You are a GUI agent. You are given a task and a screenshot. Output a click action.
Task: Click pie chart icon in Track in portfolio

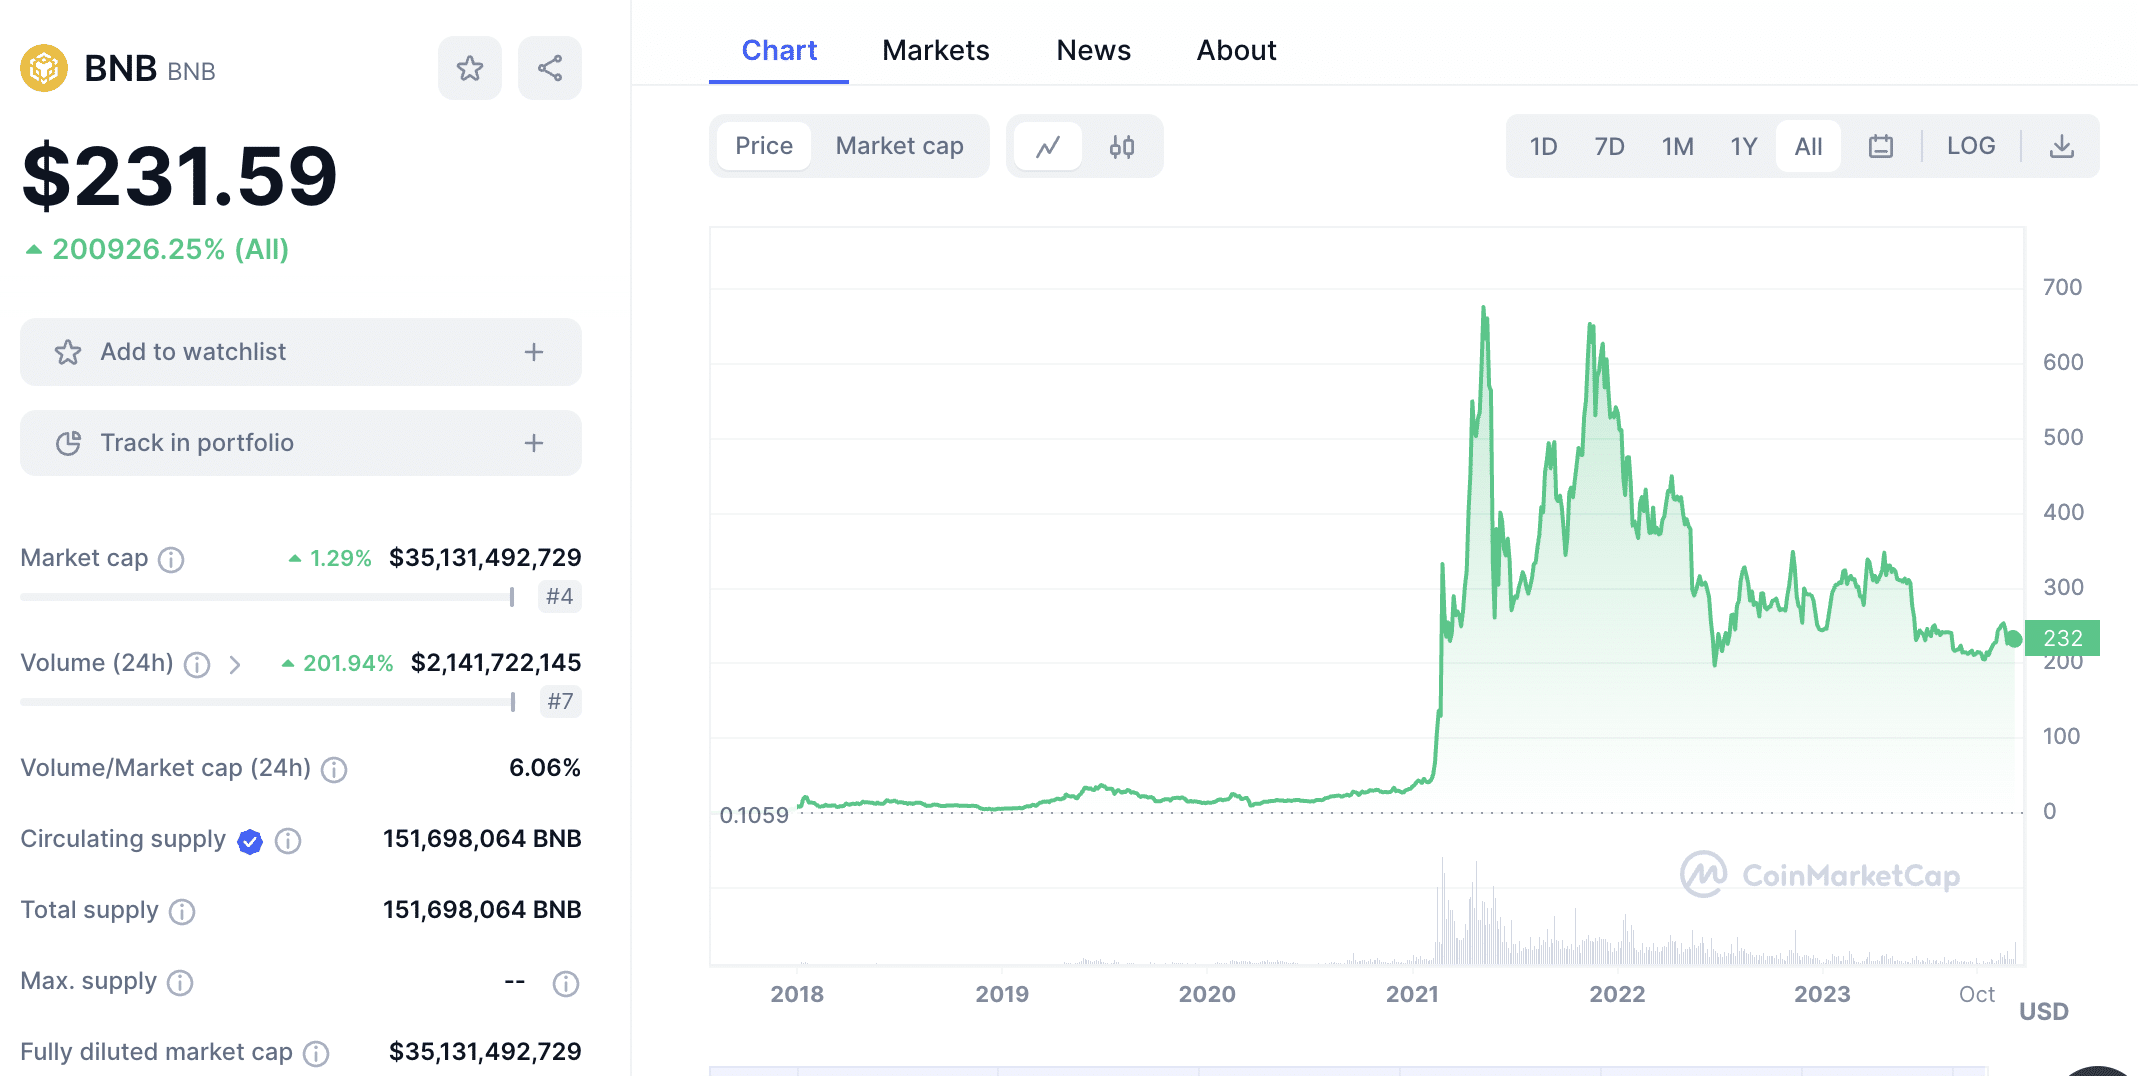pos(68,443)
